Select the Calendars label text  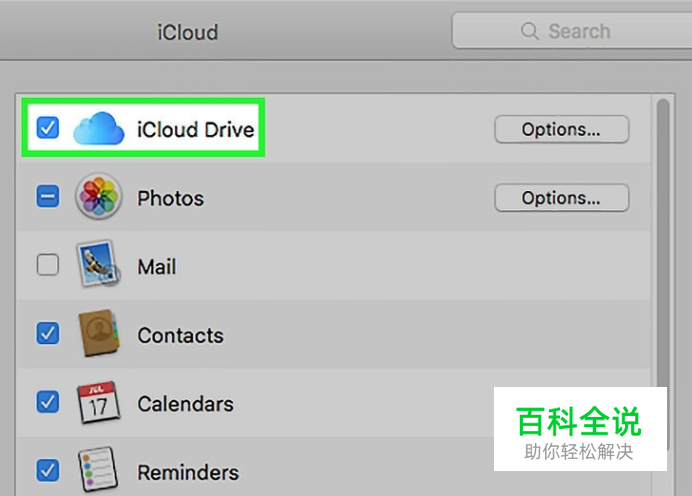[x=185, y=404]
